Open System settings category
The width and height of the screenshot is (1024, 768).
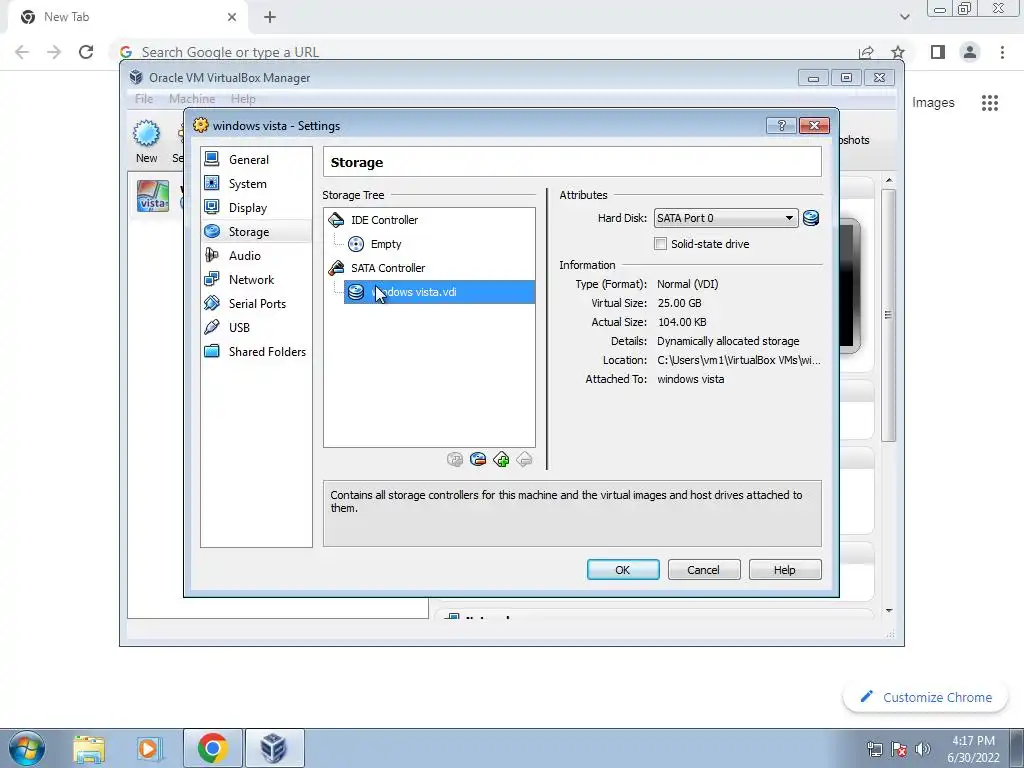tap(256, 184)
